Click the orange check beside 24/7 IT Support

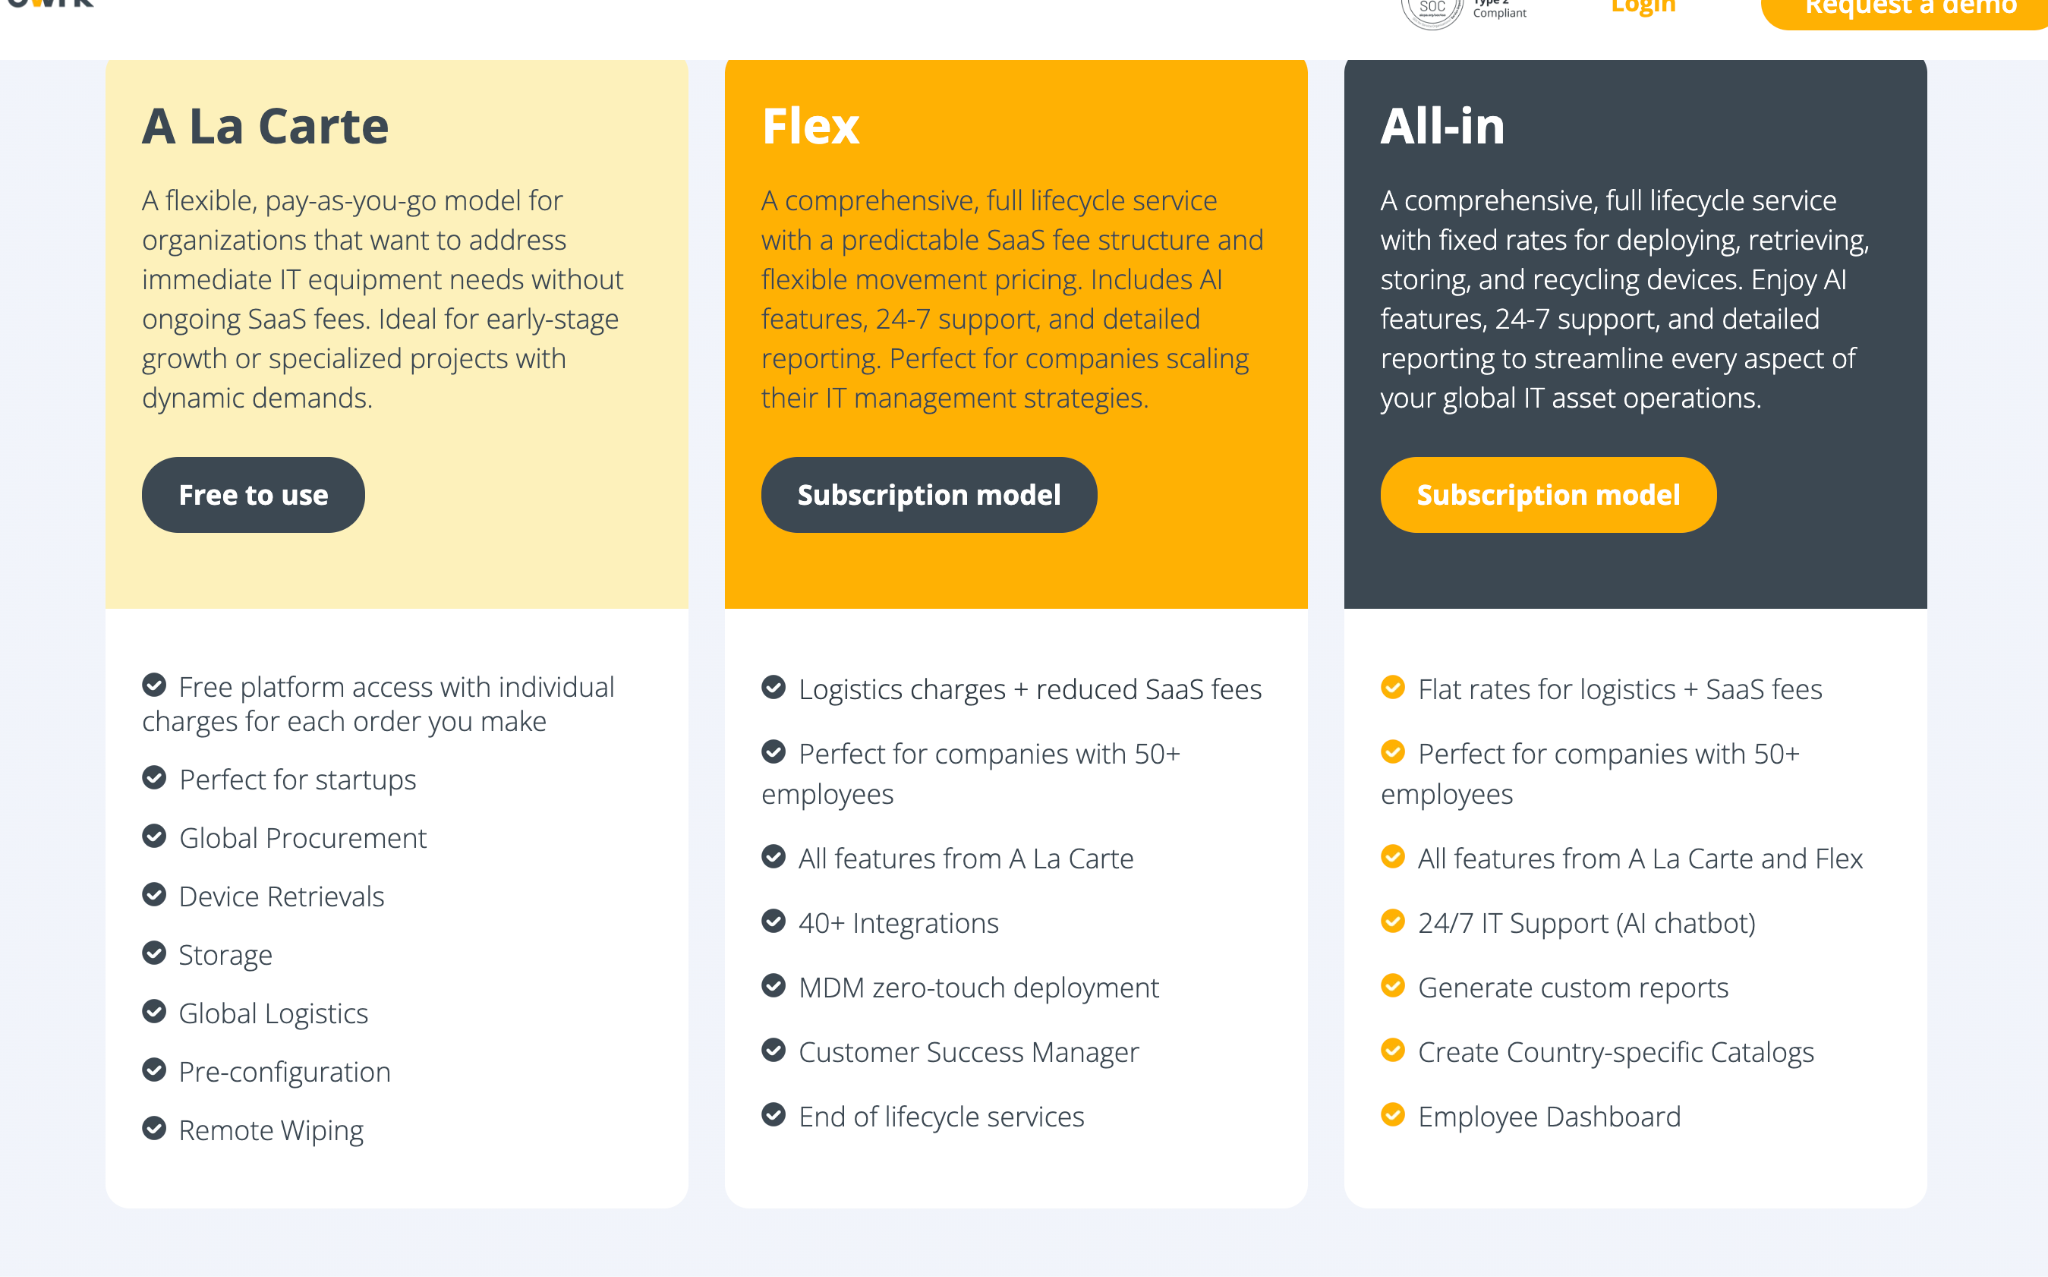[1392, 921]
